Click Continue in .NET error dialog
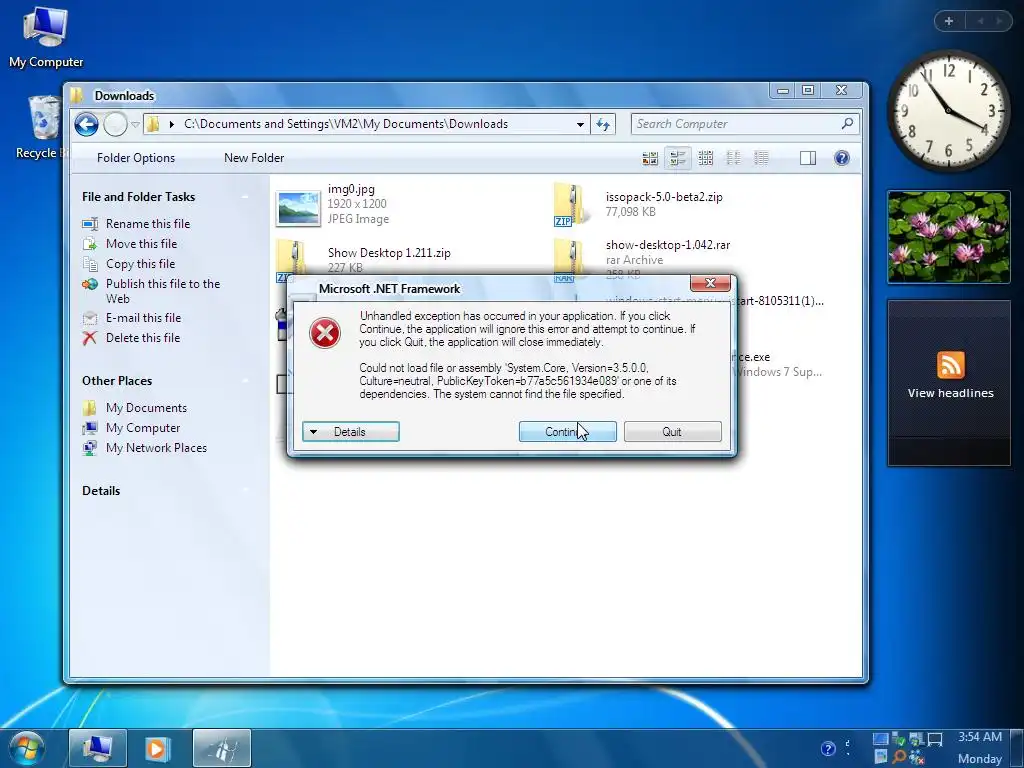The height and width of the screenshot is (768, 1024). pos(568,432)
